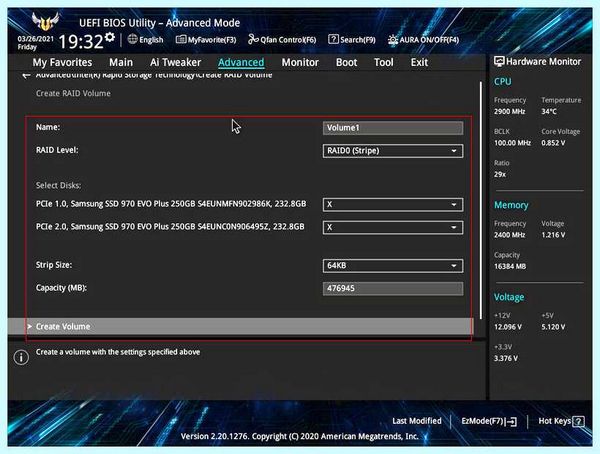Click the vertical scrollbar of settings panel

(x=481, y=198)
